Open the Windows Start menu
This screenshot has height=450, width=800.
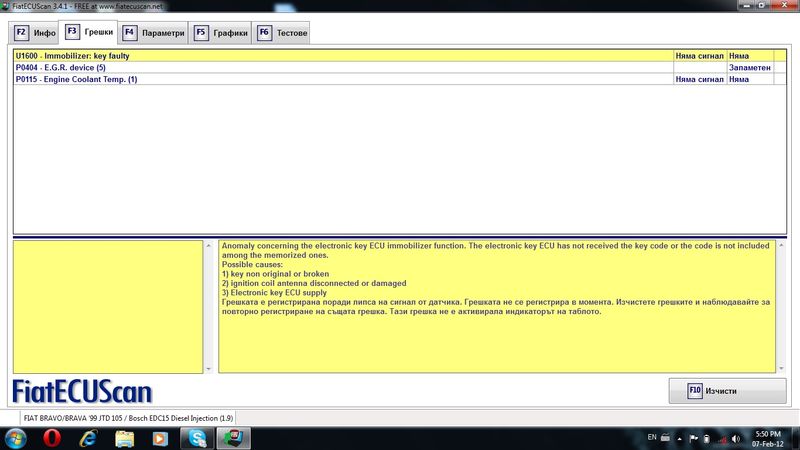tap(15, 439)
